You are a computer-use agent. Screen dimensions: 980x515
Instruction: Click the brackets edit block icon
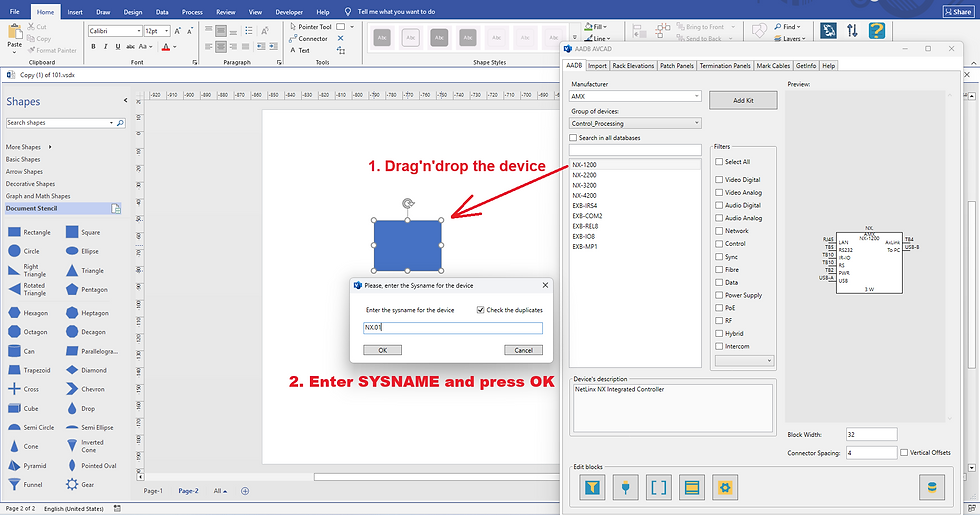point(658,488)
